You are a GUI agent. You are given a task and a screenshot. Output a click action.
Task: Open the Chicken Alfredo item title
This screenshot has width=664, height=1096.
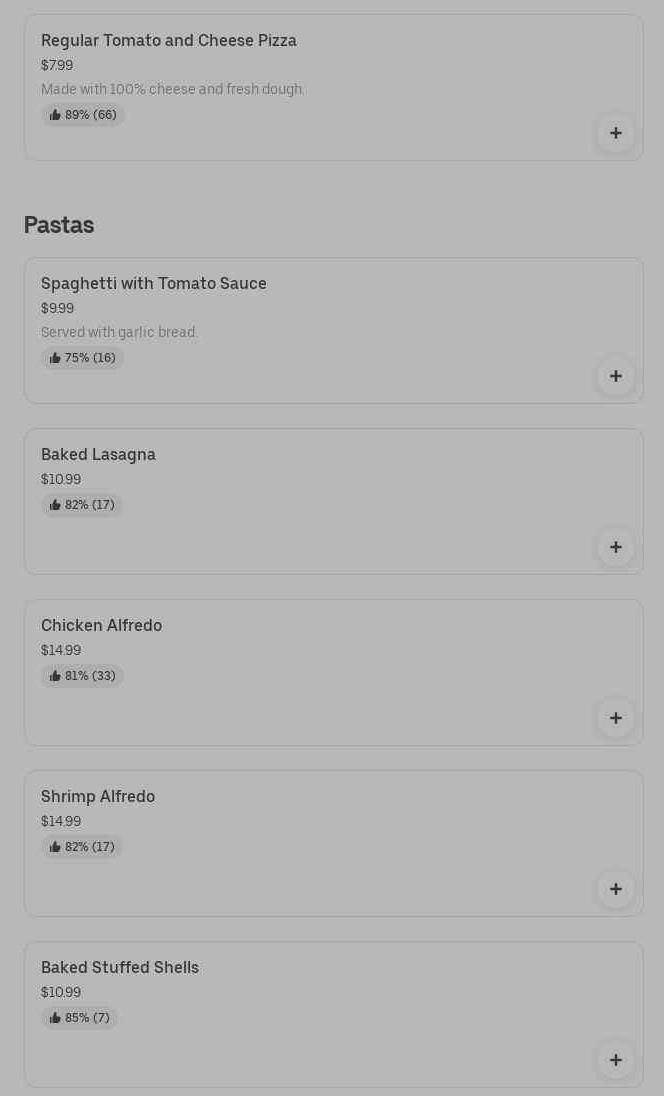coord(101,625)
